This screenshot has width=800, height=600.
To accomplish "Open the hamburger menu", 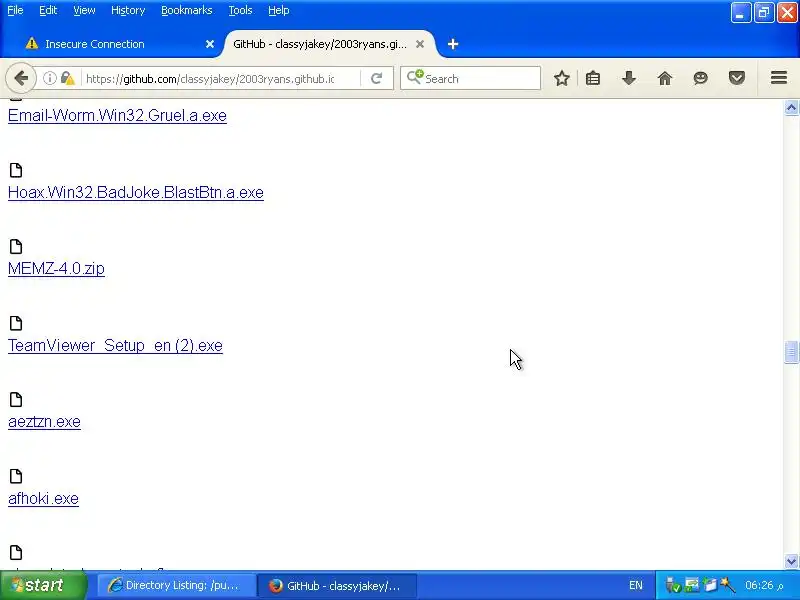I will [779, 78].
